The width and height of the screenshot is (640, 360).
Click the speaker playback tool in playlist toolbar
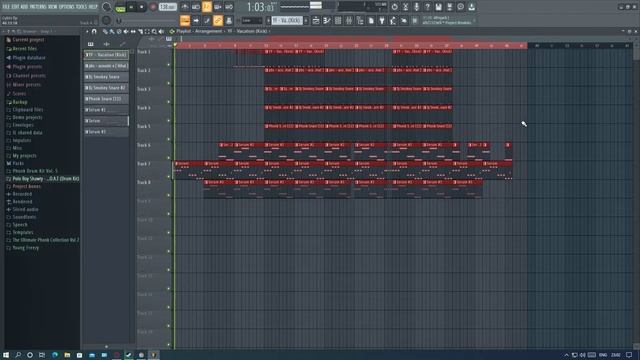coord(161,31)
